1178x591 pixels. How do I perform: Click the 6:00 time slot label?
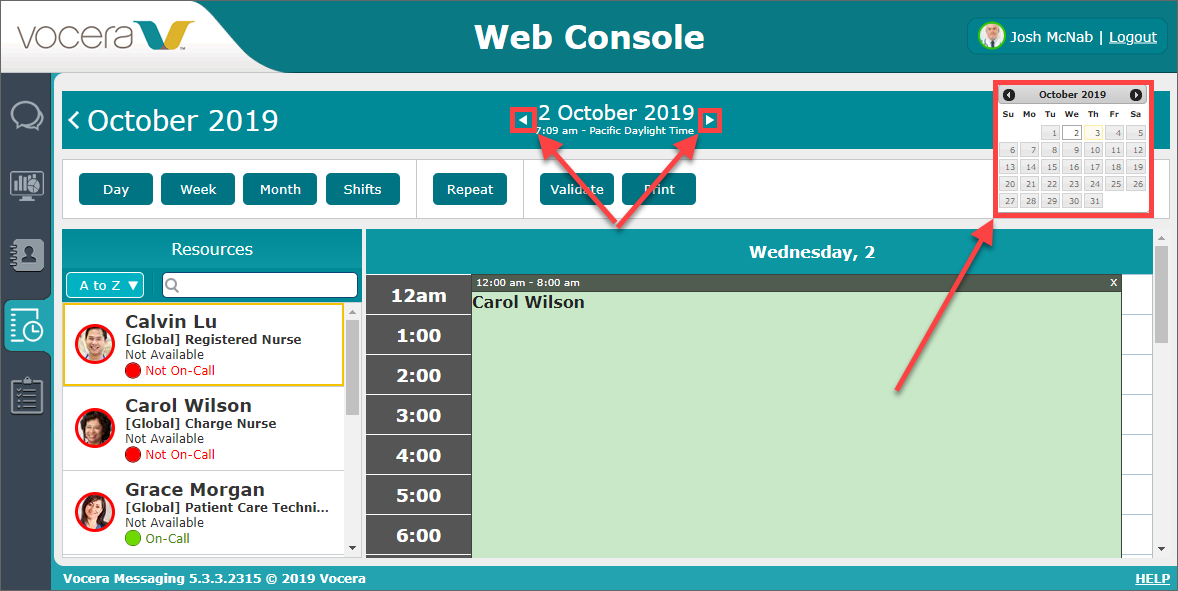tap(418, 535)
